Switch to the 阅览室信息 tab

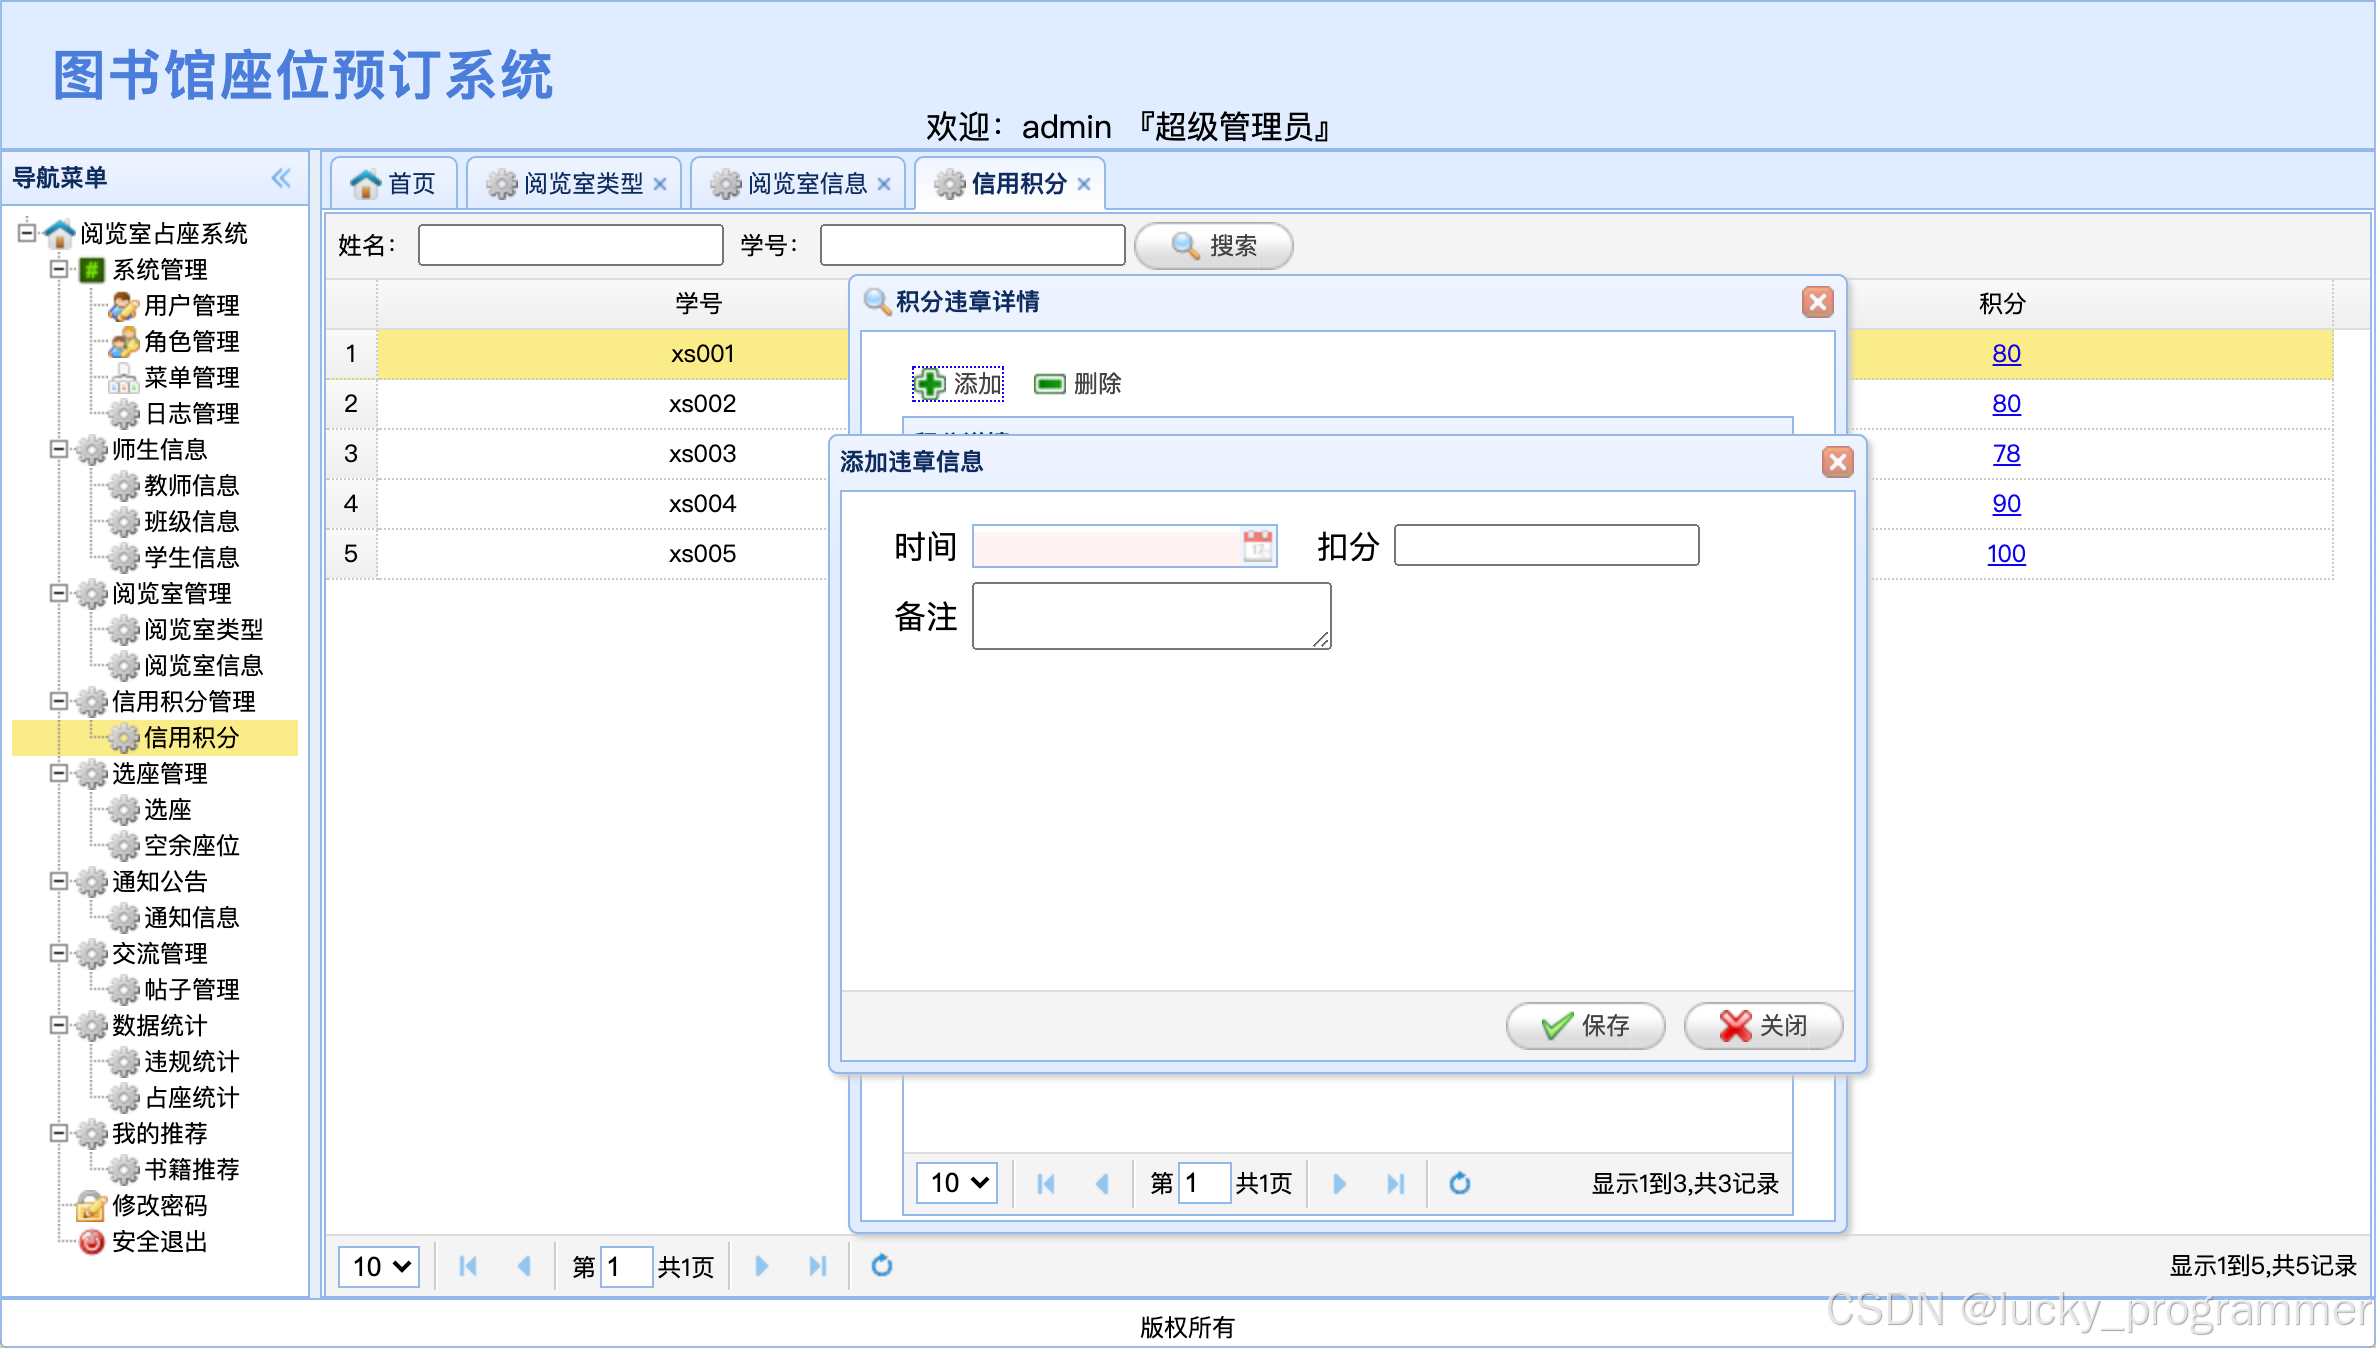point(806,184)
